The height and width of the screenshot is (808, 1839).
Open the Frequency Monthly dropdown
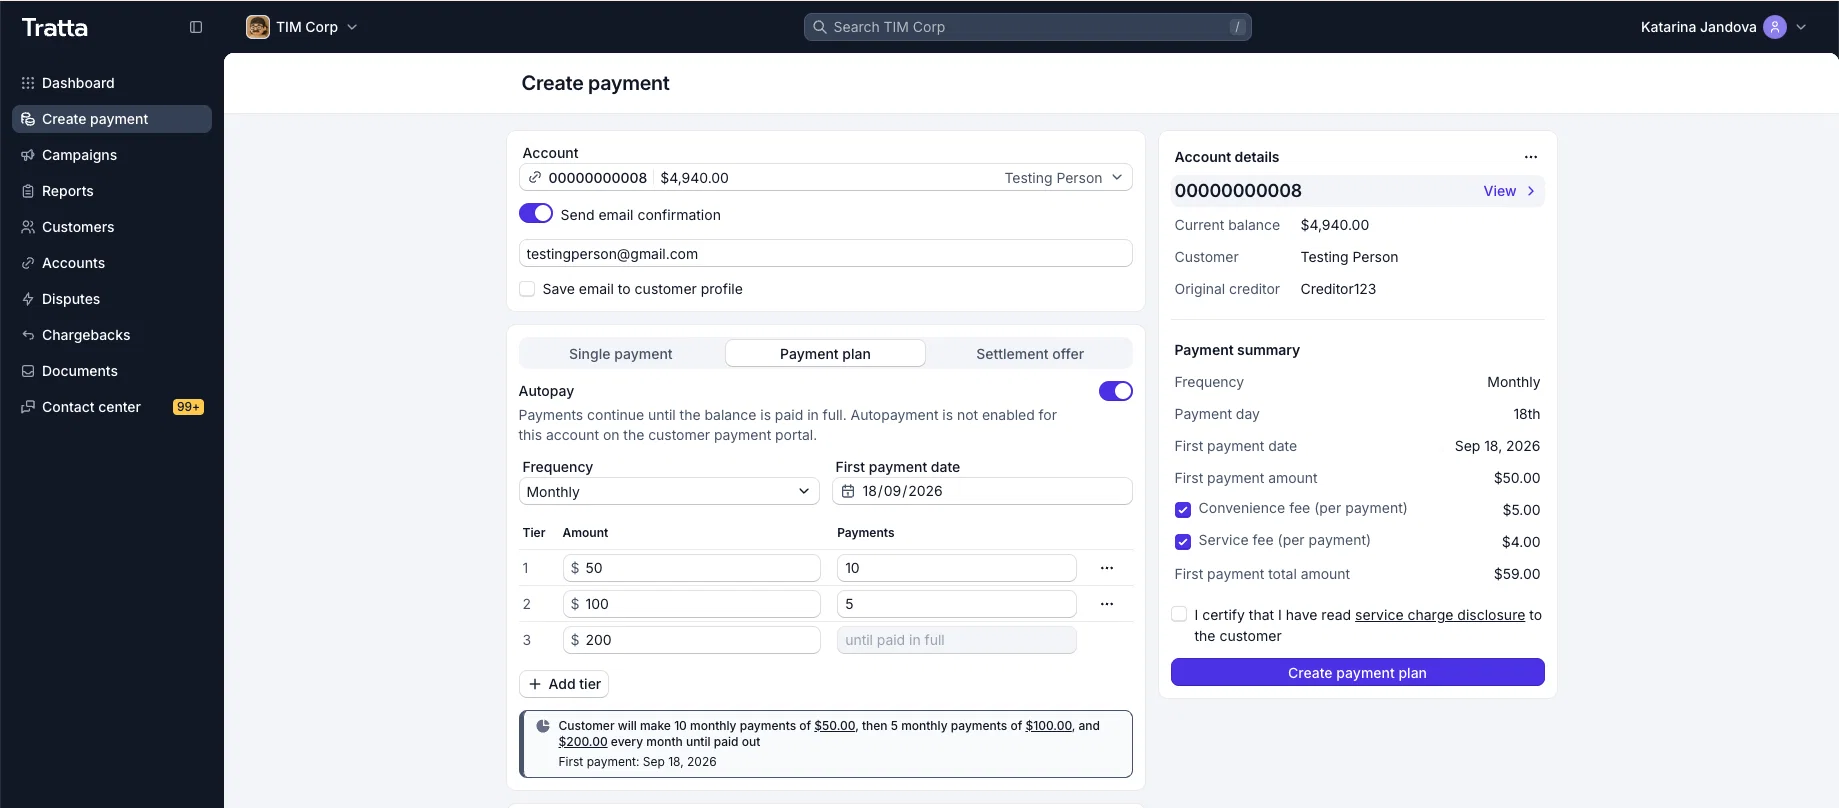(x=669, y=491)
